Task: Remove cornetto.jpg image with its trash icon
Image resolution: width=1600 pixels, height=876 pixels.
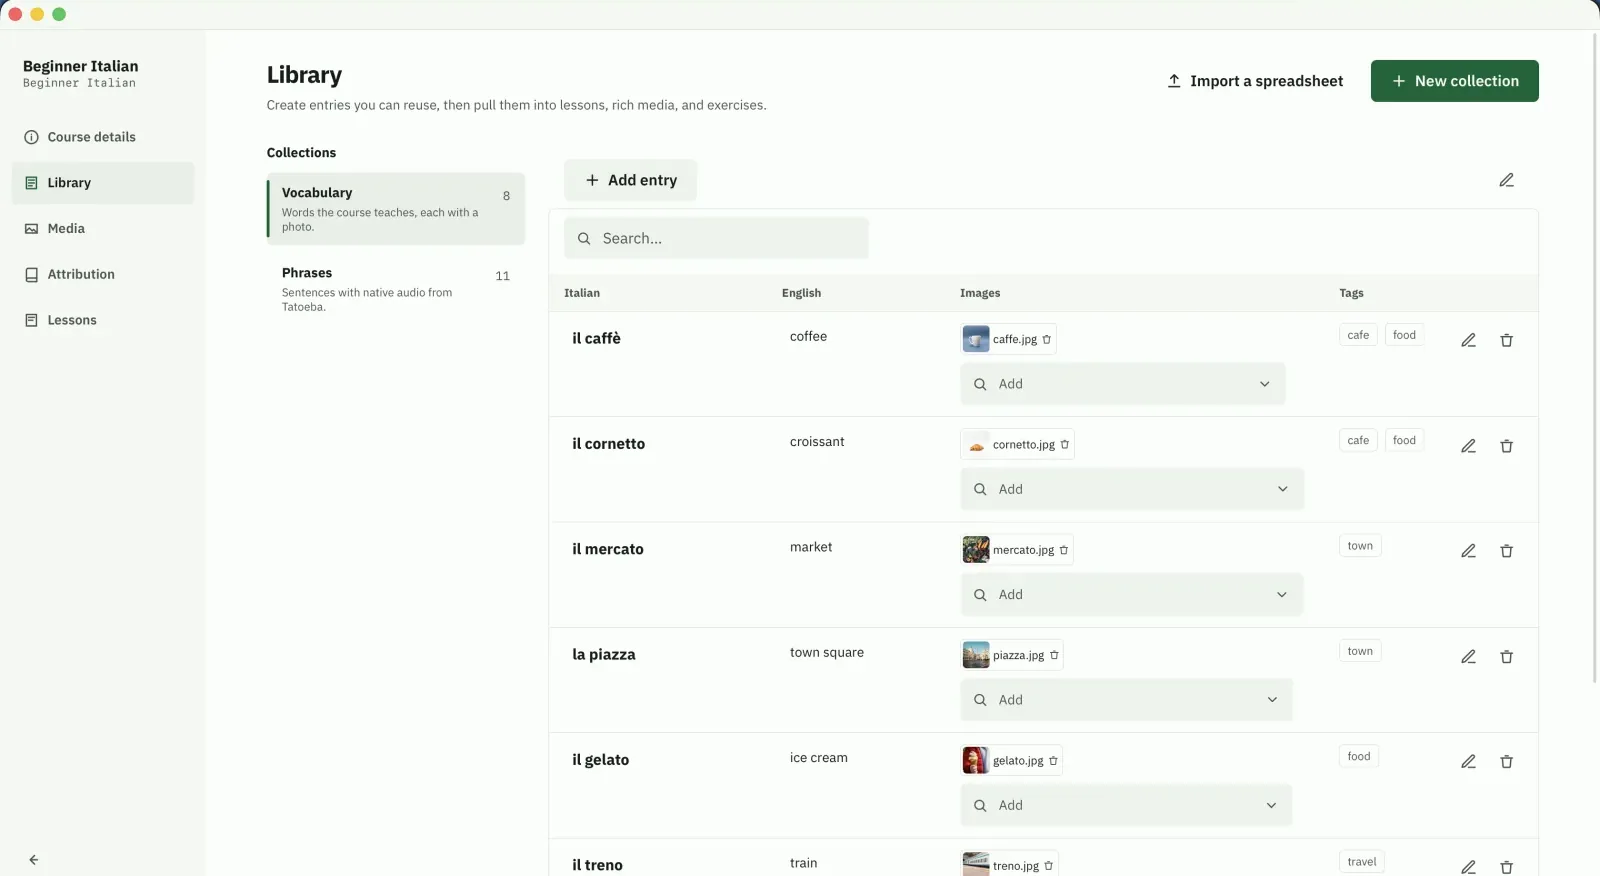Action: (1065, 445)
